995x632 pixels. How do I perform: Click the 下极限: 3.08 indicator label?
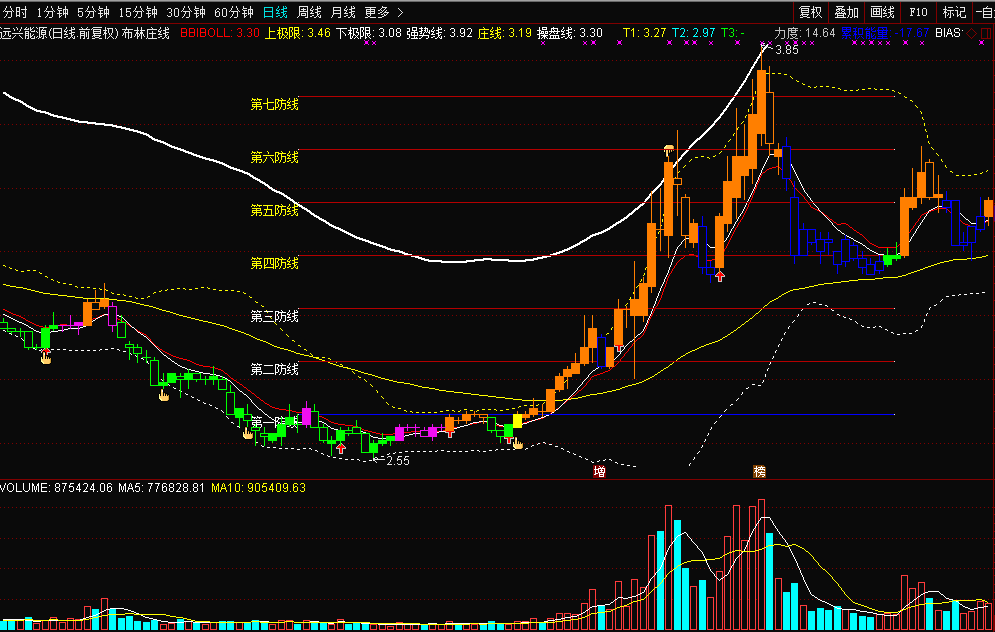click(369, 33)
